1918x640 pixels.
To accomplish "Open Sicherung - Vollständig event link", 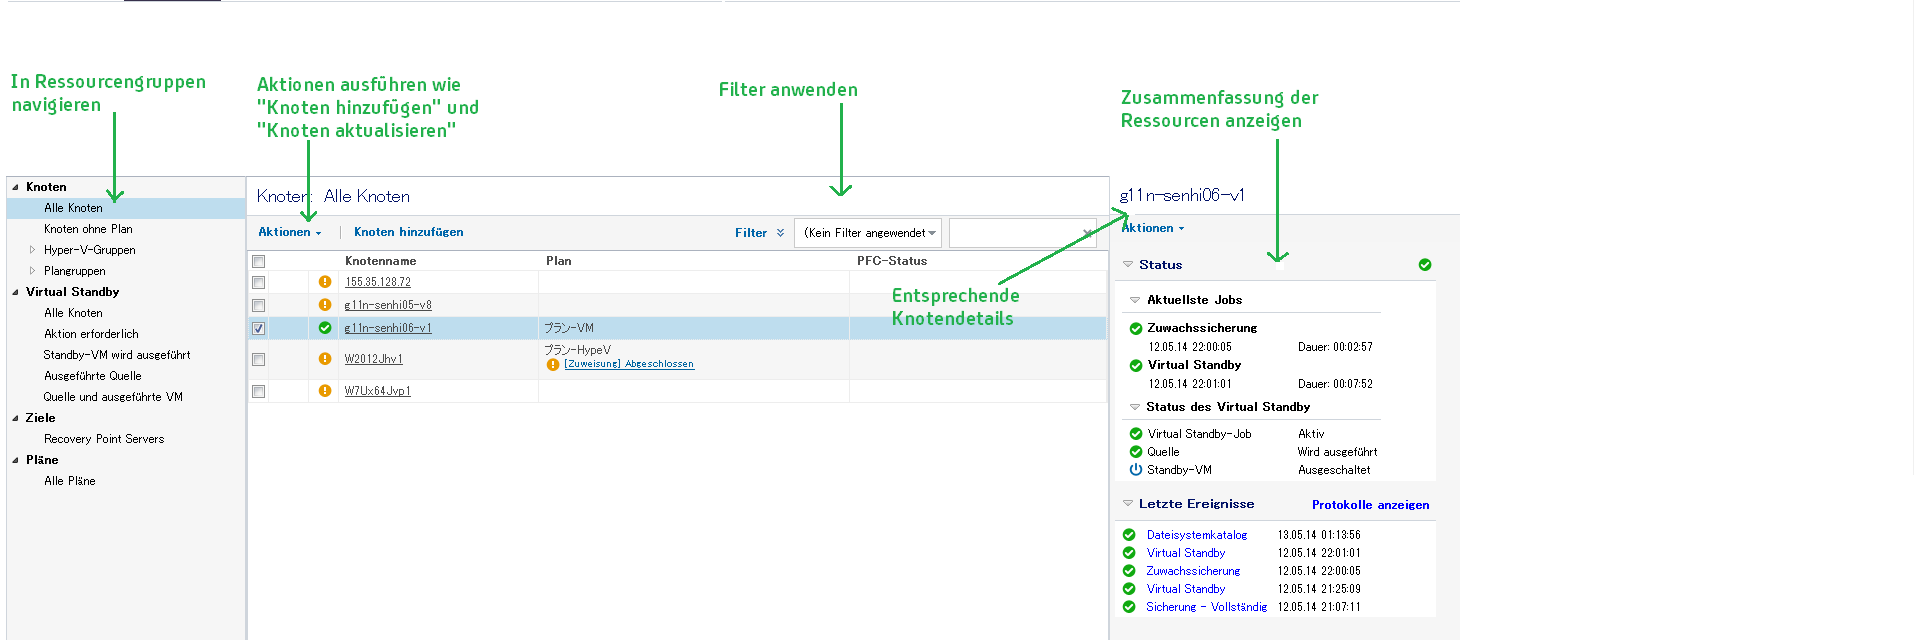I will pos(1207,607).
